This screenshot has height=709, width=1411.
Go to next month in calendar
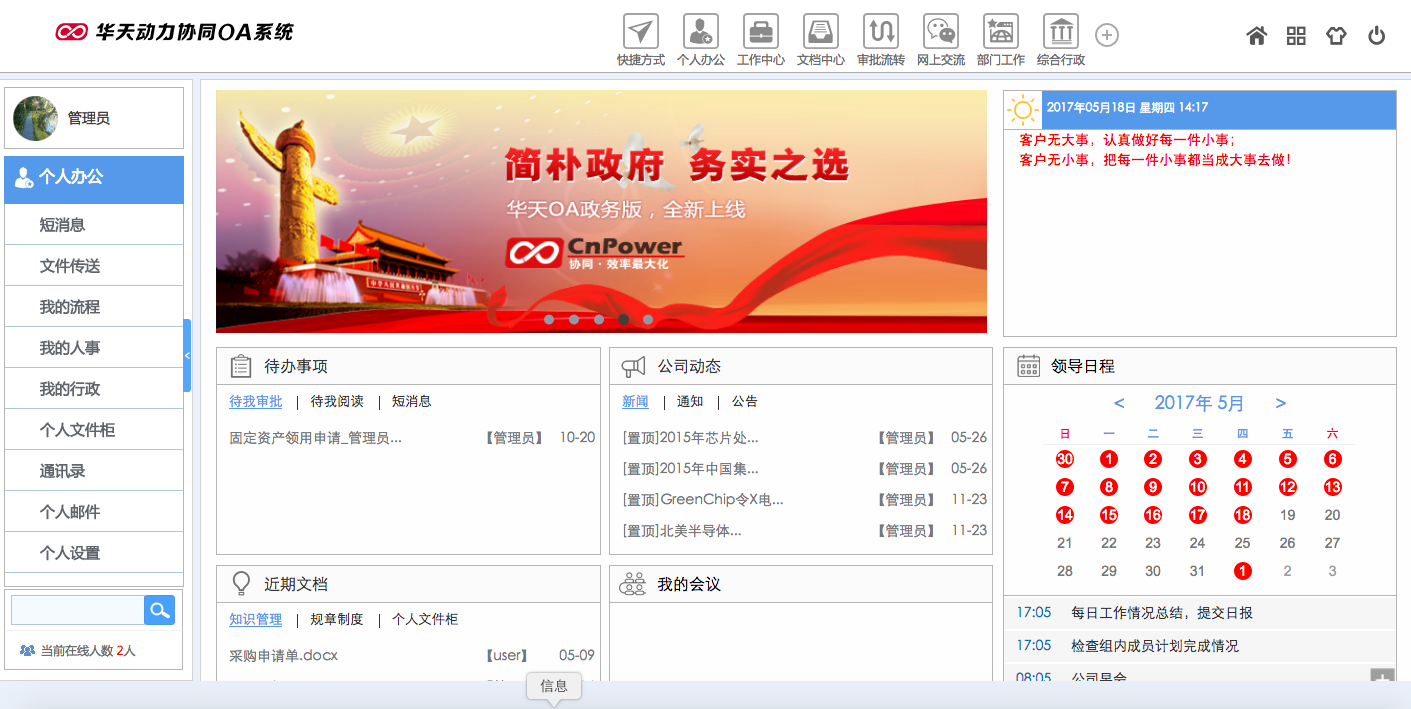1280,403
